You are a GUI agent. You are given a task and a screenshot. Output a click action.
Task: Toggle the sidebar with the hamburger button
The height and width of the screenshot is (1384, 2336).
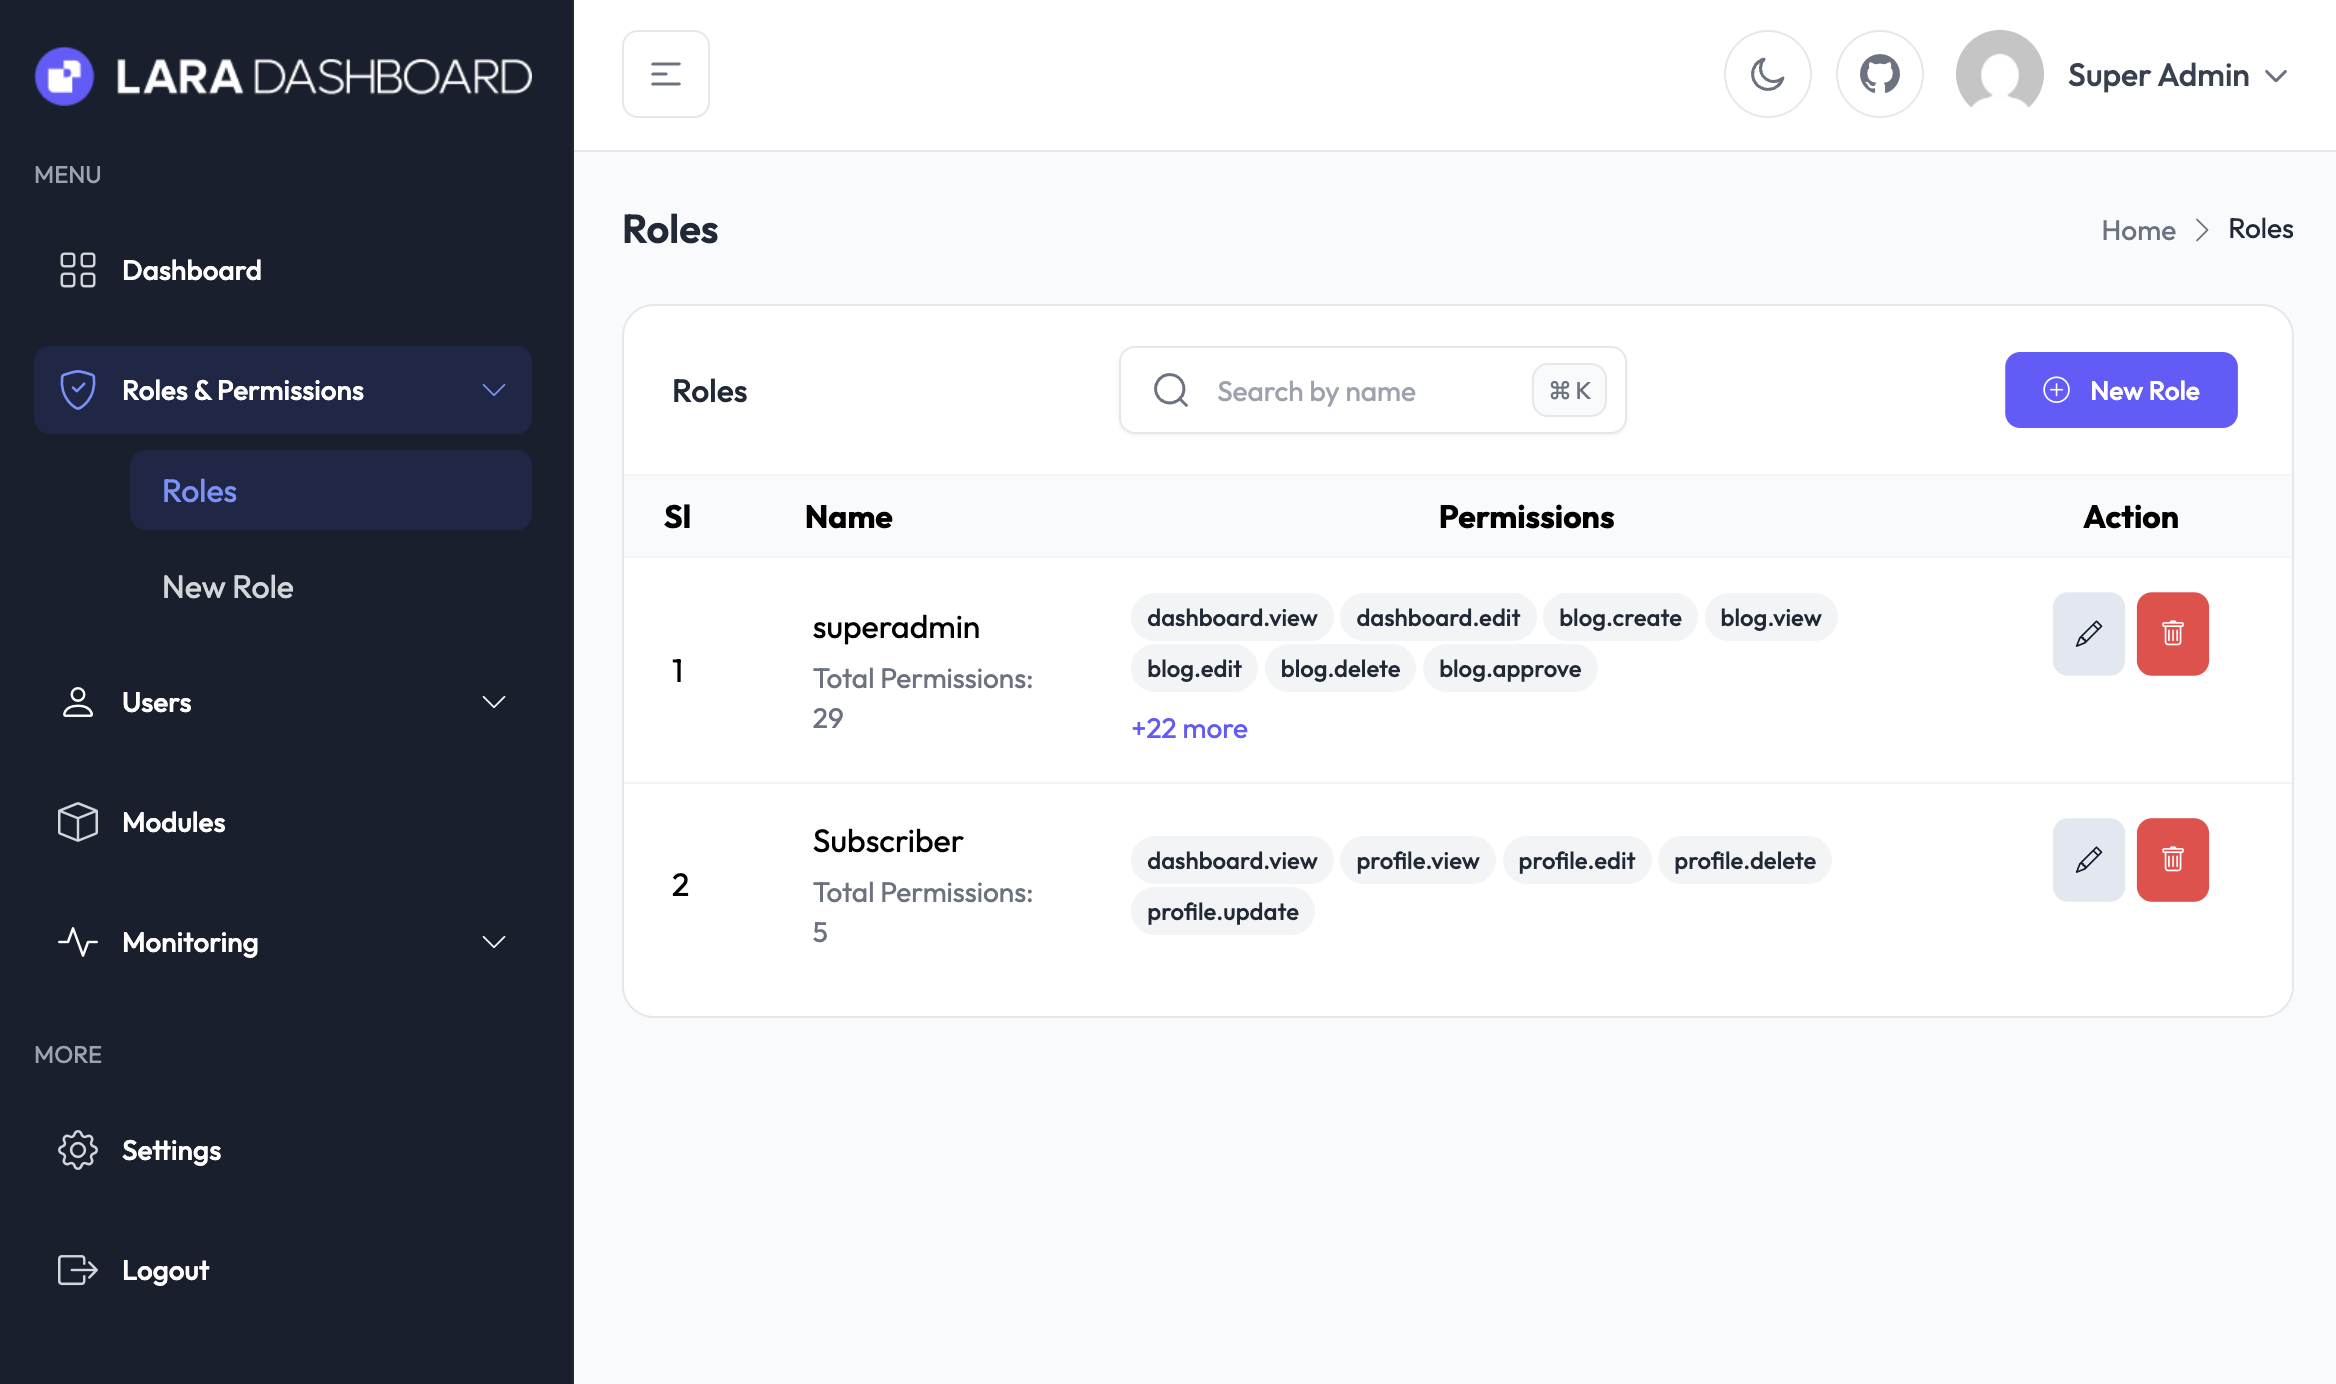(665, 74)
